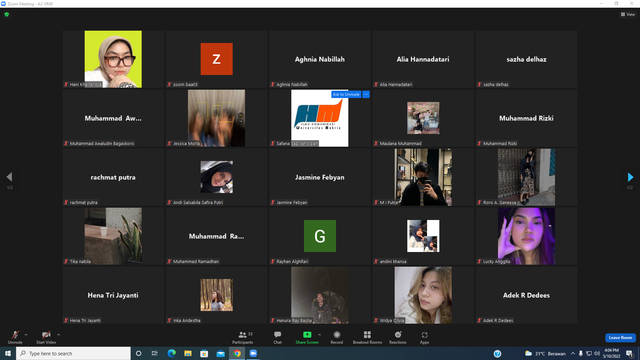640x360 pixels.
Task: Switch to Google Chrome on taskbar
Action: coord(237,353)
